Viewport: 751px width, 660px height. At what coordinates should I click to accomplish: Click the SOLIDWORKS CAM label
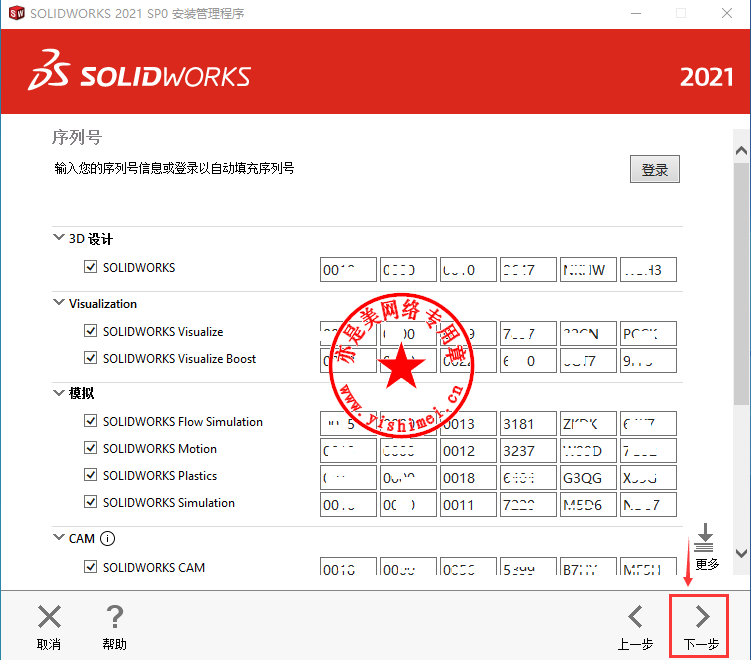tap(154, 568)
